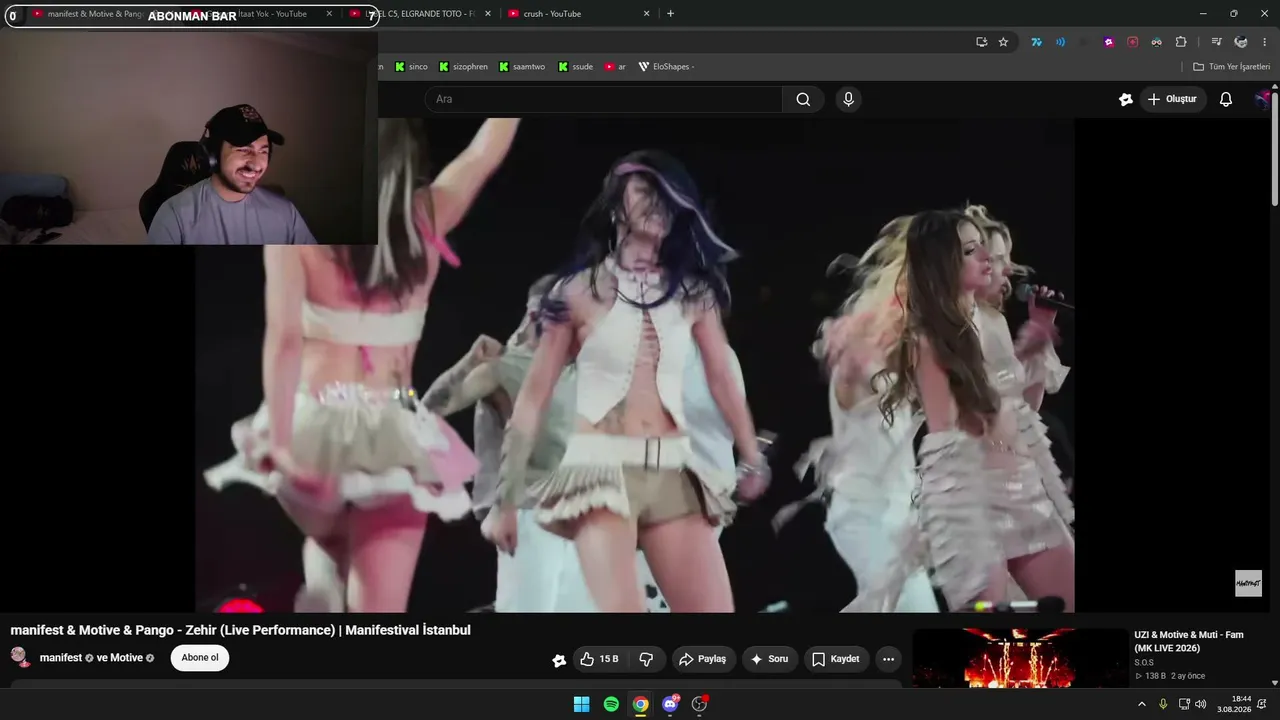The height and width of the screenshot is (720, 1280).
Task: Open the purple star extension icon
Action: coord(1109,42)
